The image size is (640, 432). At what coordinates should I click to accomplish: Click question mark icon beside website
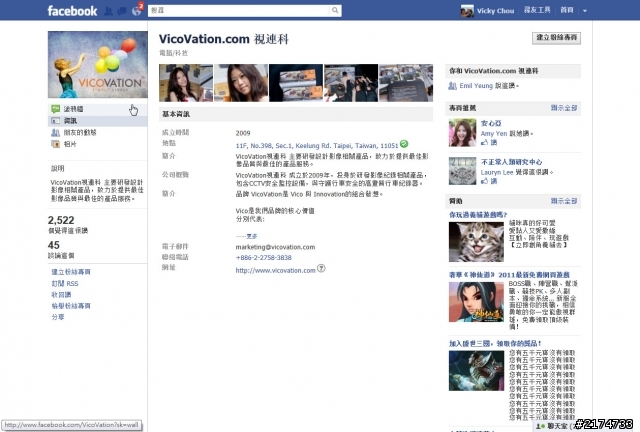(321, 269)
